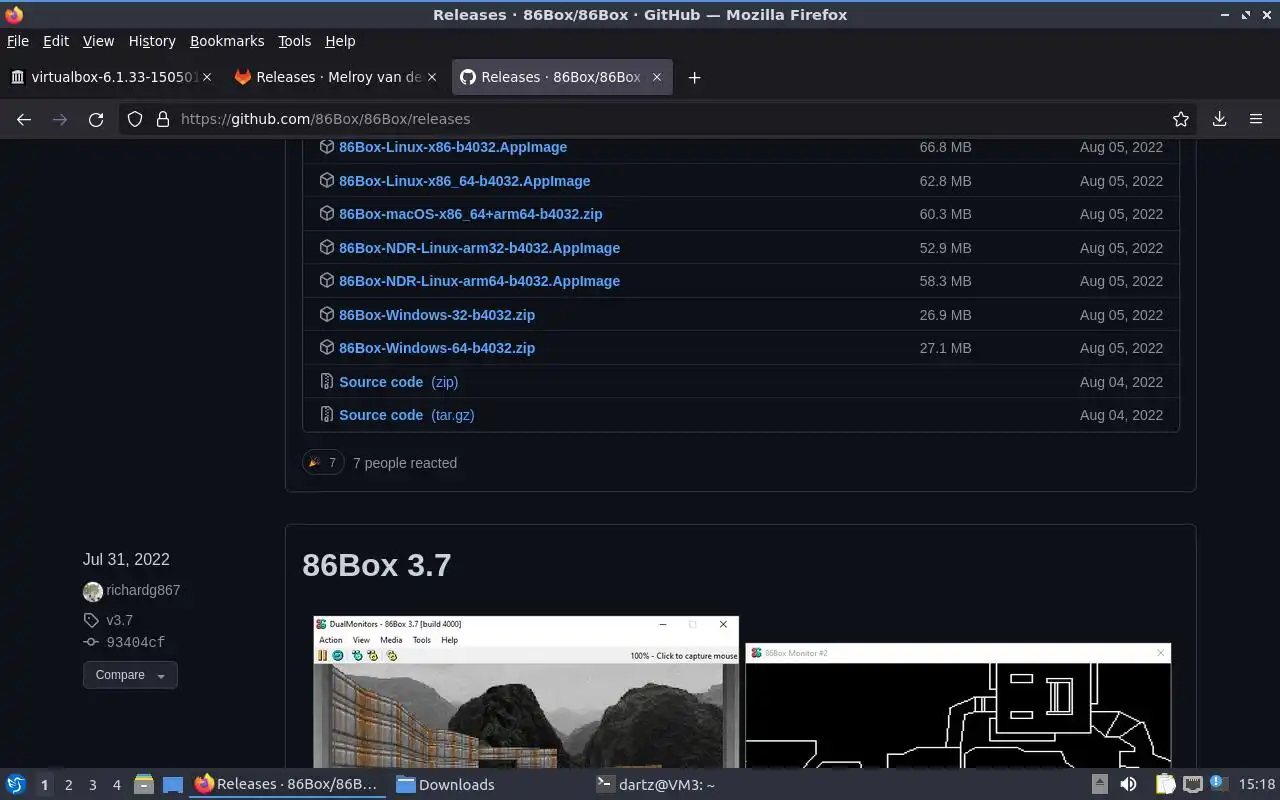The height and width of the screenshot is (800, 1280).
Task: Download 86Box-NDR-Linux-arm32-b4032.AppImage
Action: (480, 248)
